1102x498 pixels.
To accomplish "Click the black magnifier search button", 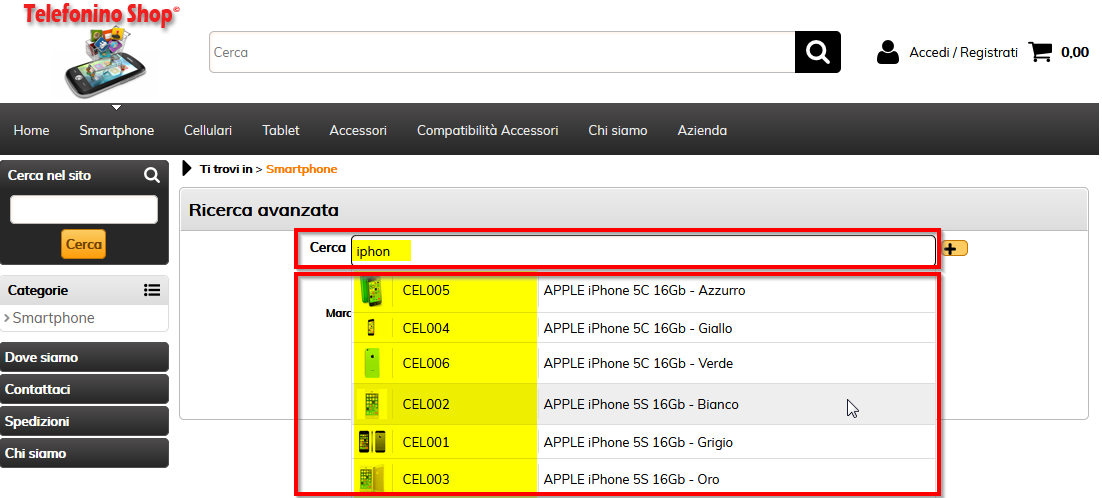I will point(817,52).
